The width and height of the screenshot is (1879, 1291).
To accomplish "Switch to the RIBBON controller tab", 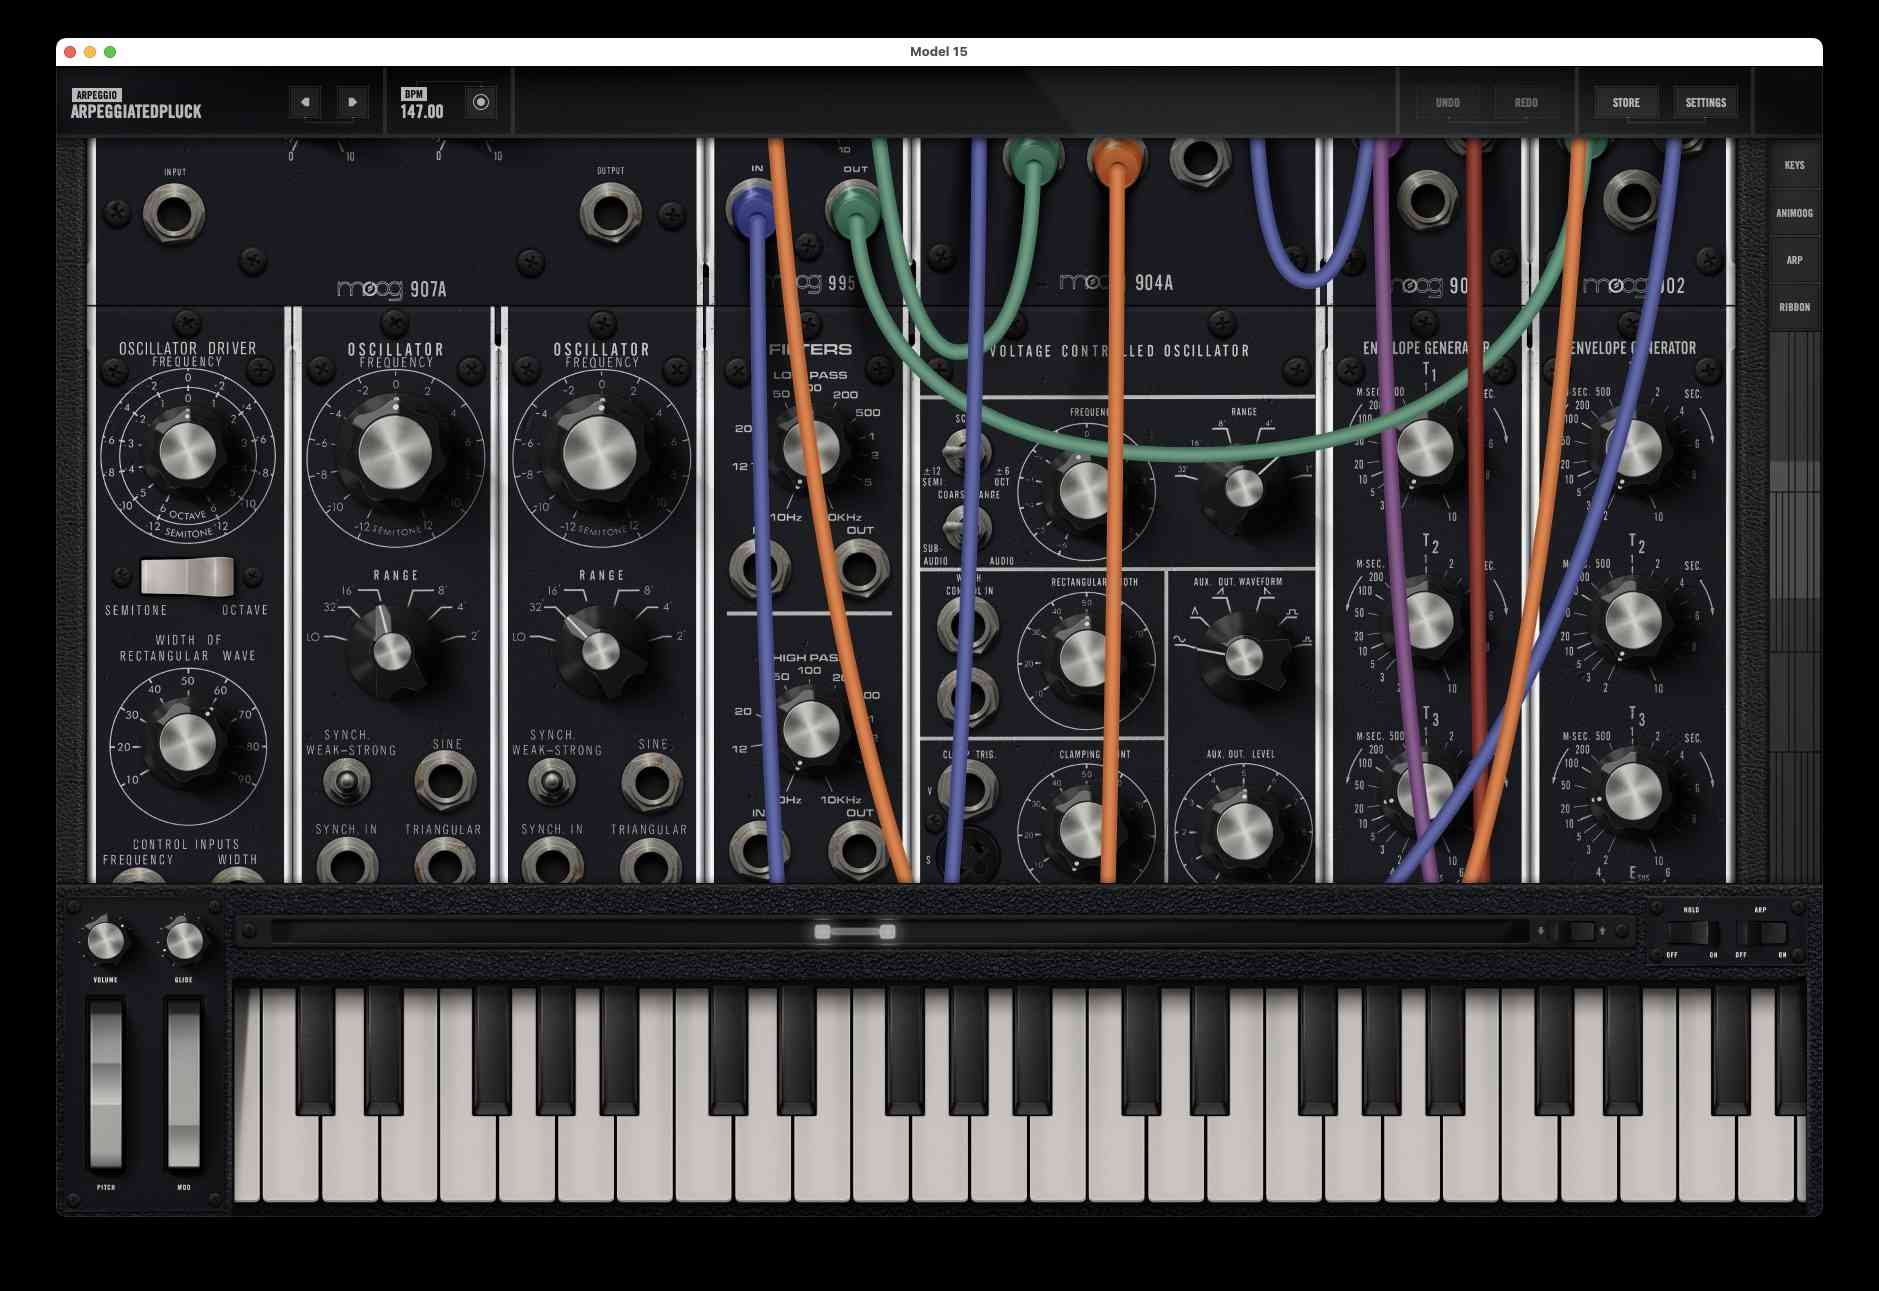I will click(x=1794, y=307).
